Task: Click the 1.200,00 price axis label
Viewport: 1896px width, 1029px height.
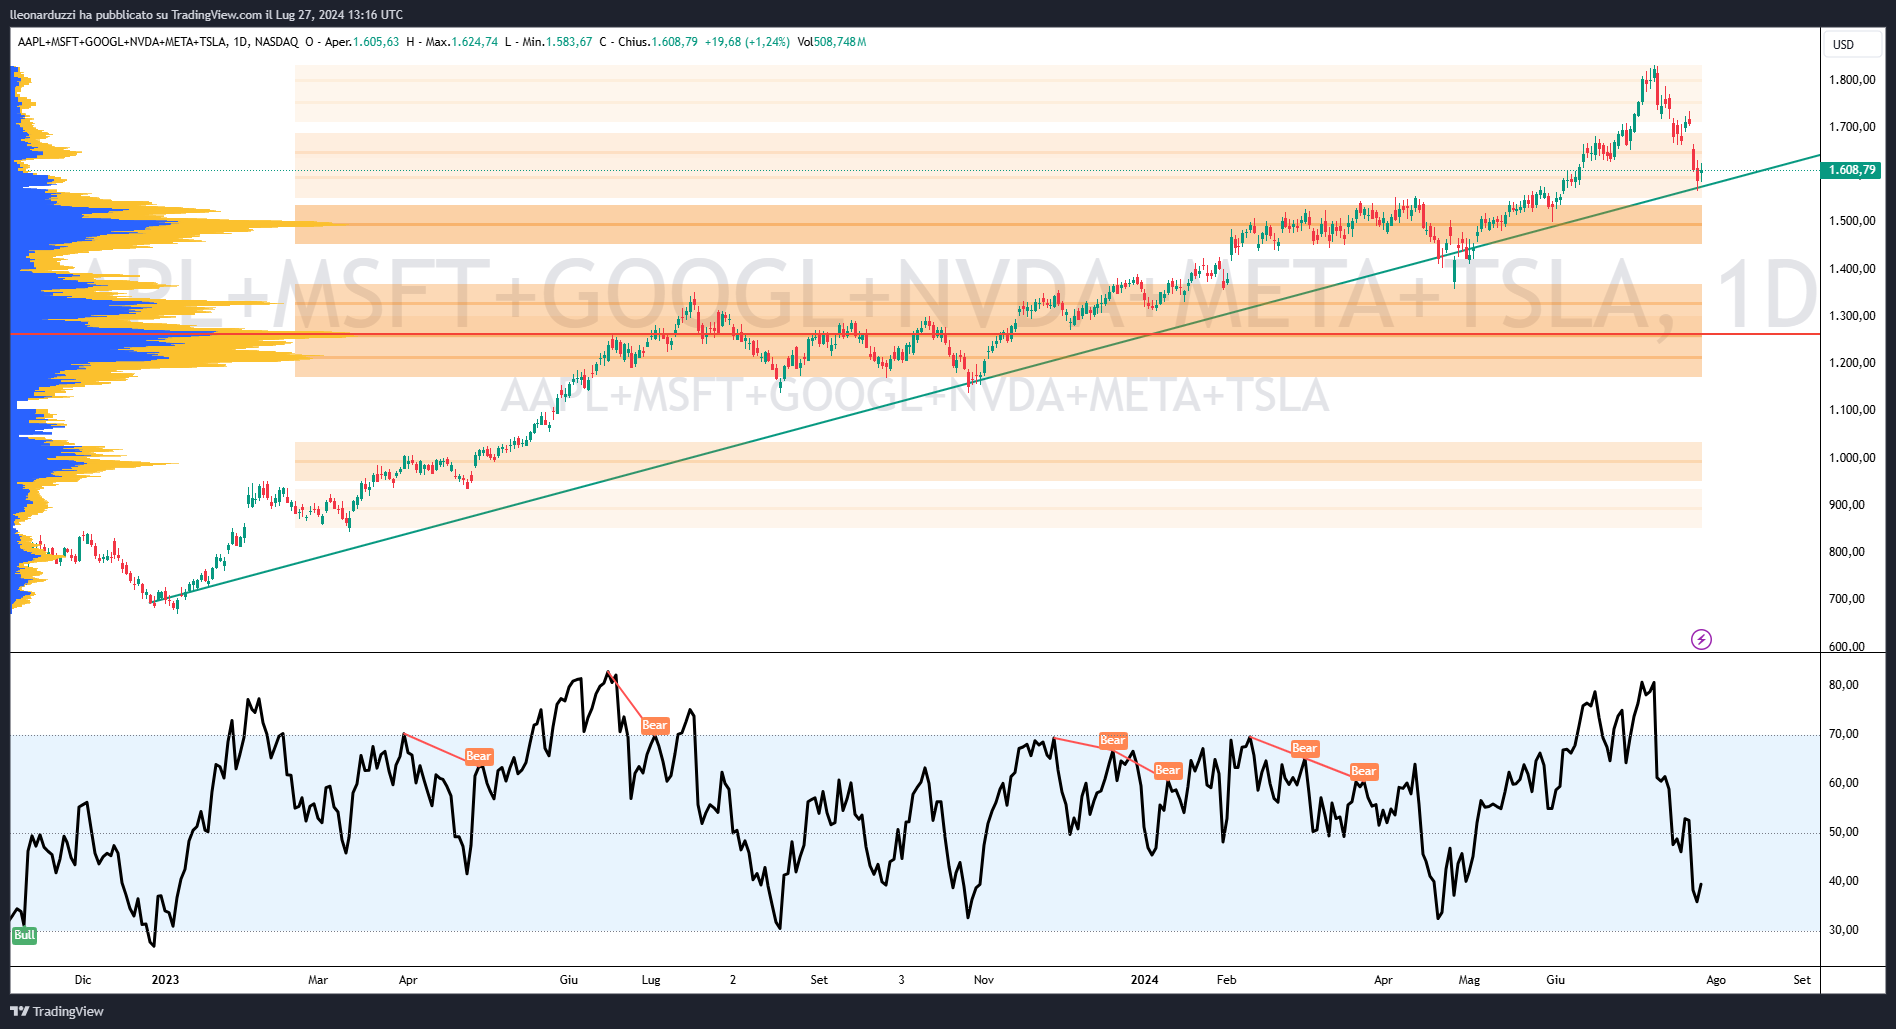Action: click(x=1852, y=363)
